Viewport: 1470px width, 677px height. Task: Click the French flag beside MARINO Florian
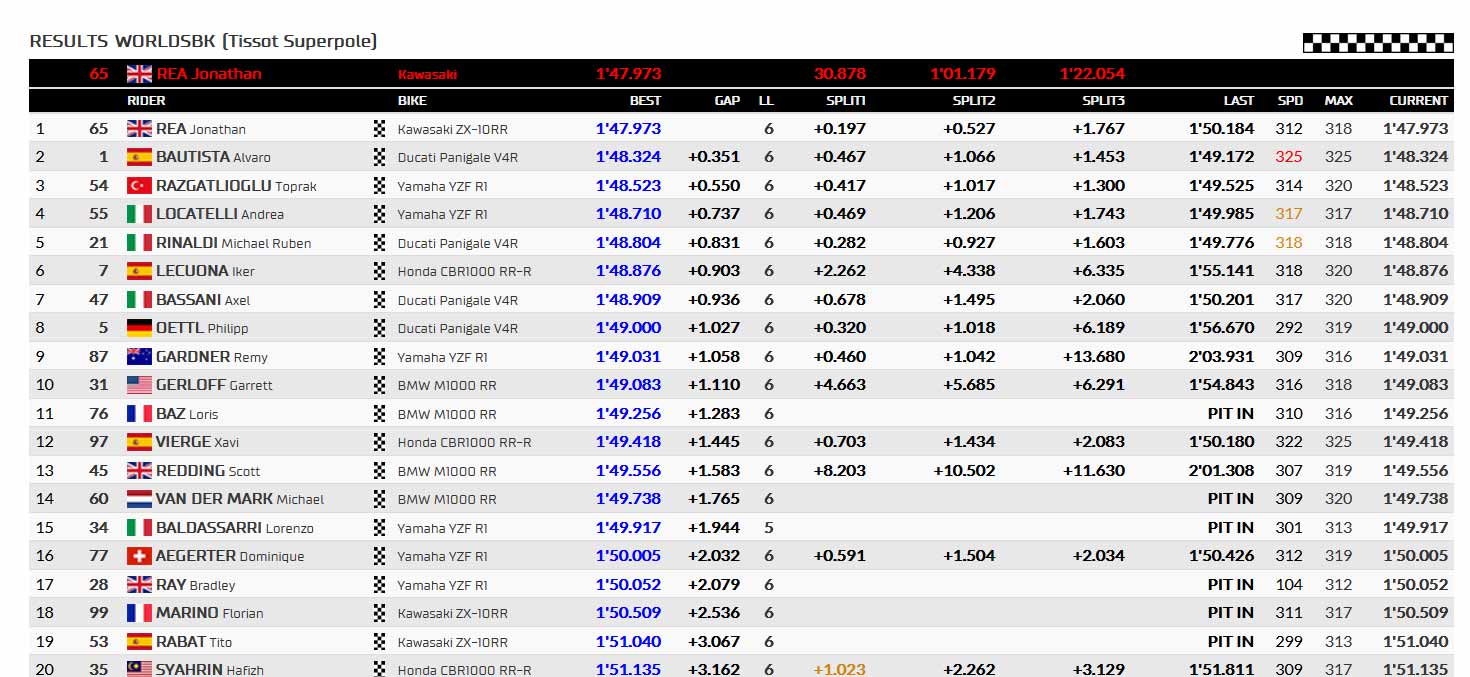point(139,613)
